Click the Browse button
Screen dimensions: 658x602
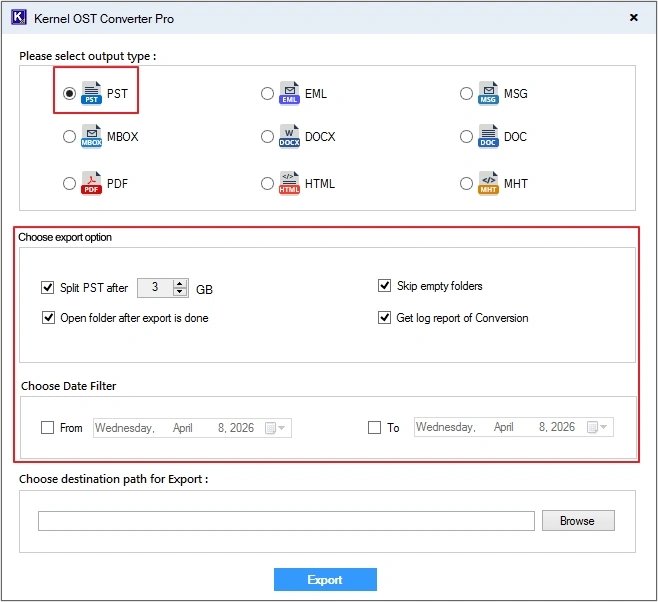tap(578, 521)
